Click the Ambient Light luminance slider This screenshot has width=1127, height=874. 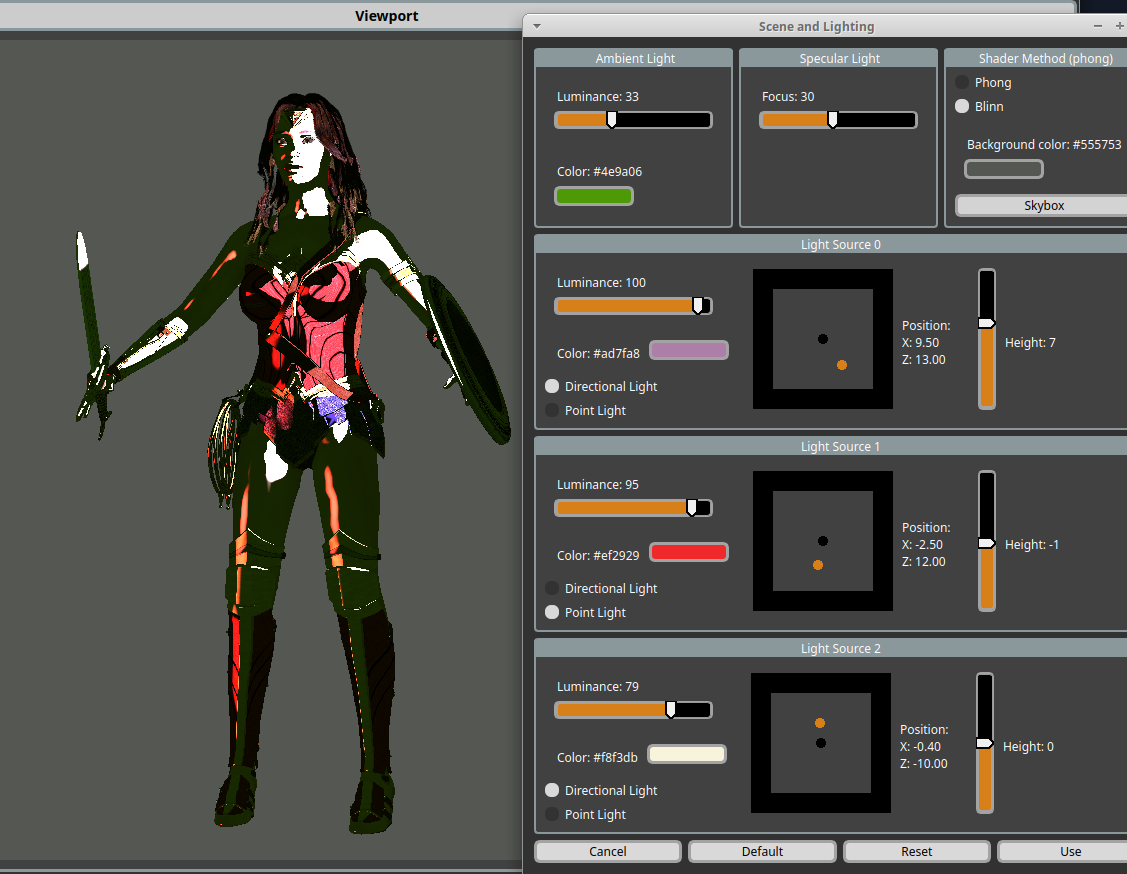633,120
